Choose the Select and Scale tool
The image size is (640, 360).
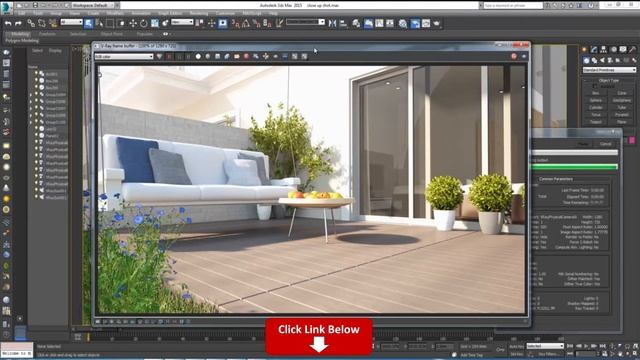pos(155,23)
